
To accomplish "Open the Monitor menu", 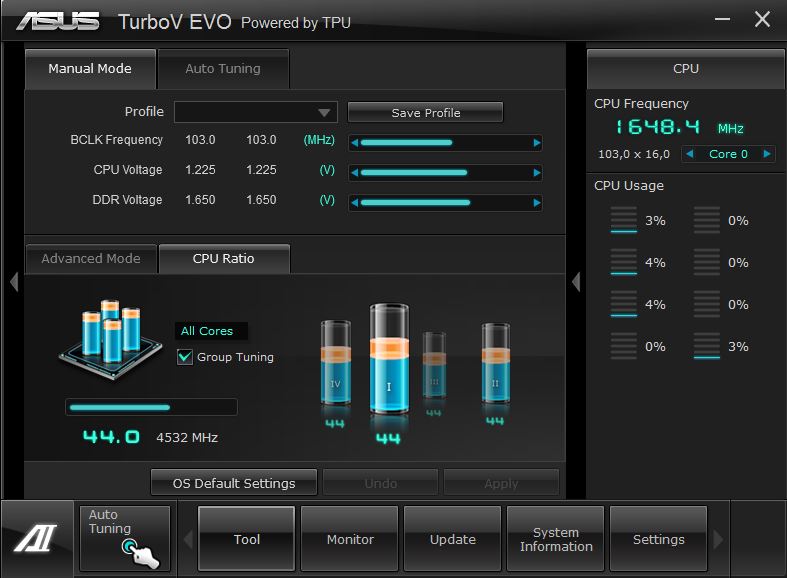I will [x=350, y=539].
